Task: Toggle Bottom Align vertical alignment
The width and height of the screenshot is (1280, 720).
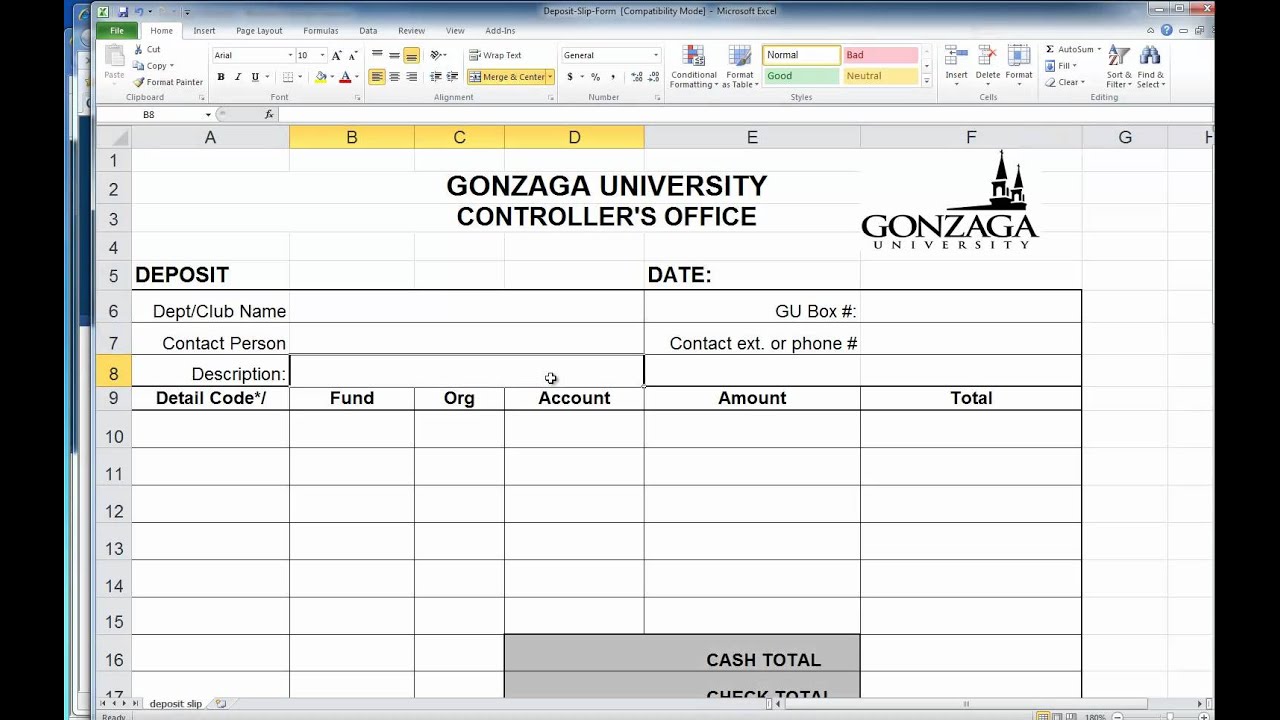Action: (411, 55)
